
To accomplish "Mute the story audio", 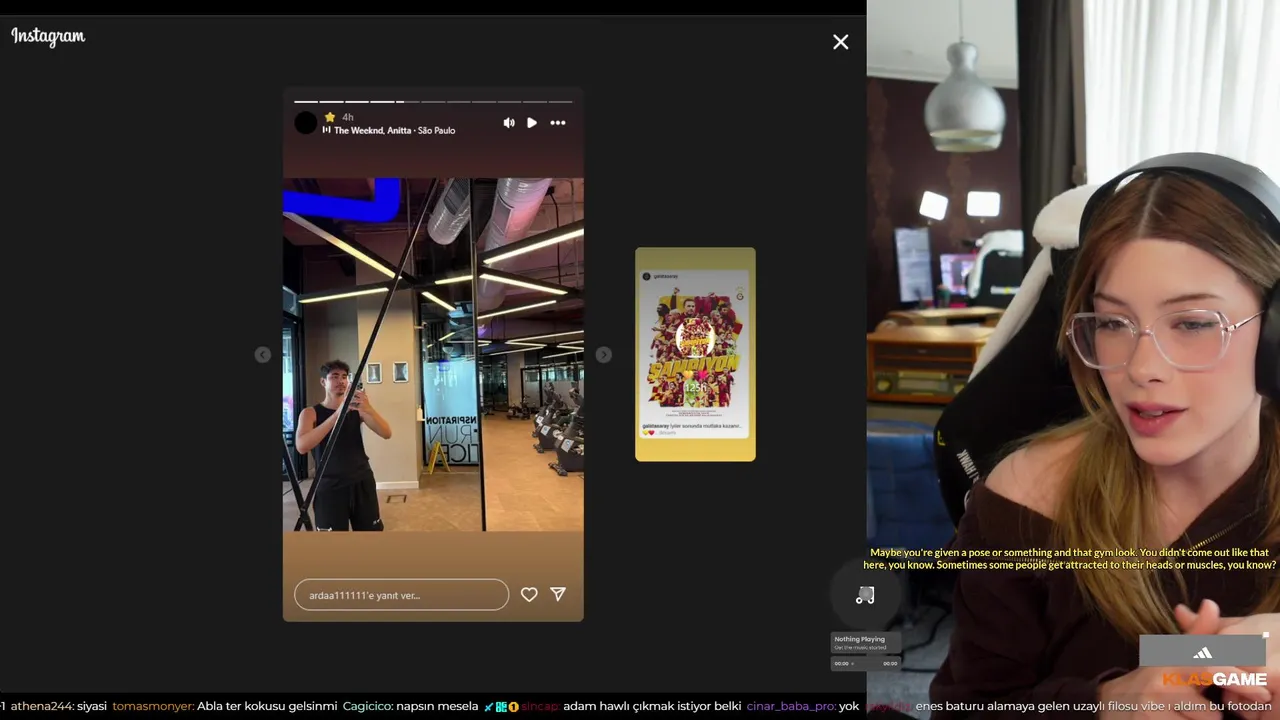I will 509,123.
